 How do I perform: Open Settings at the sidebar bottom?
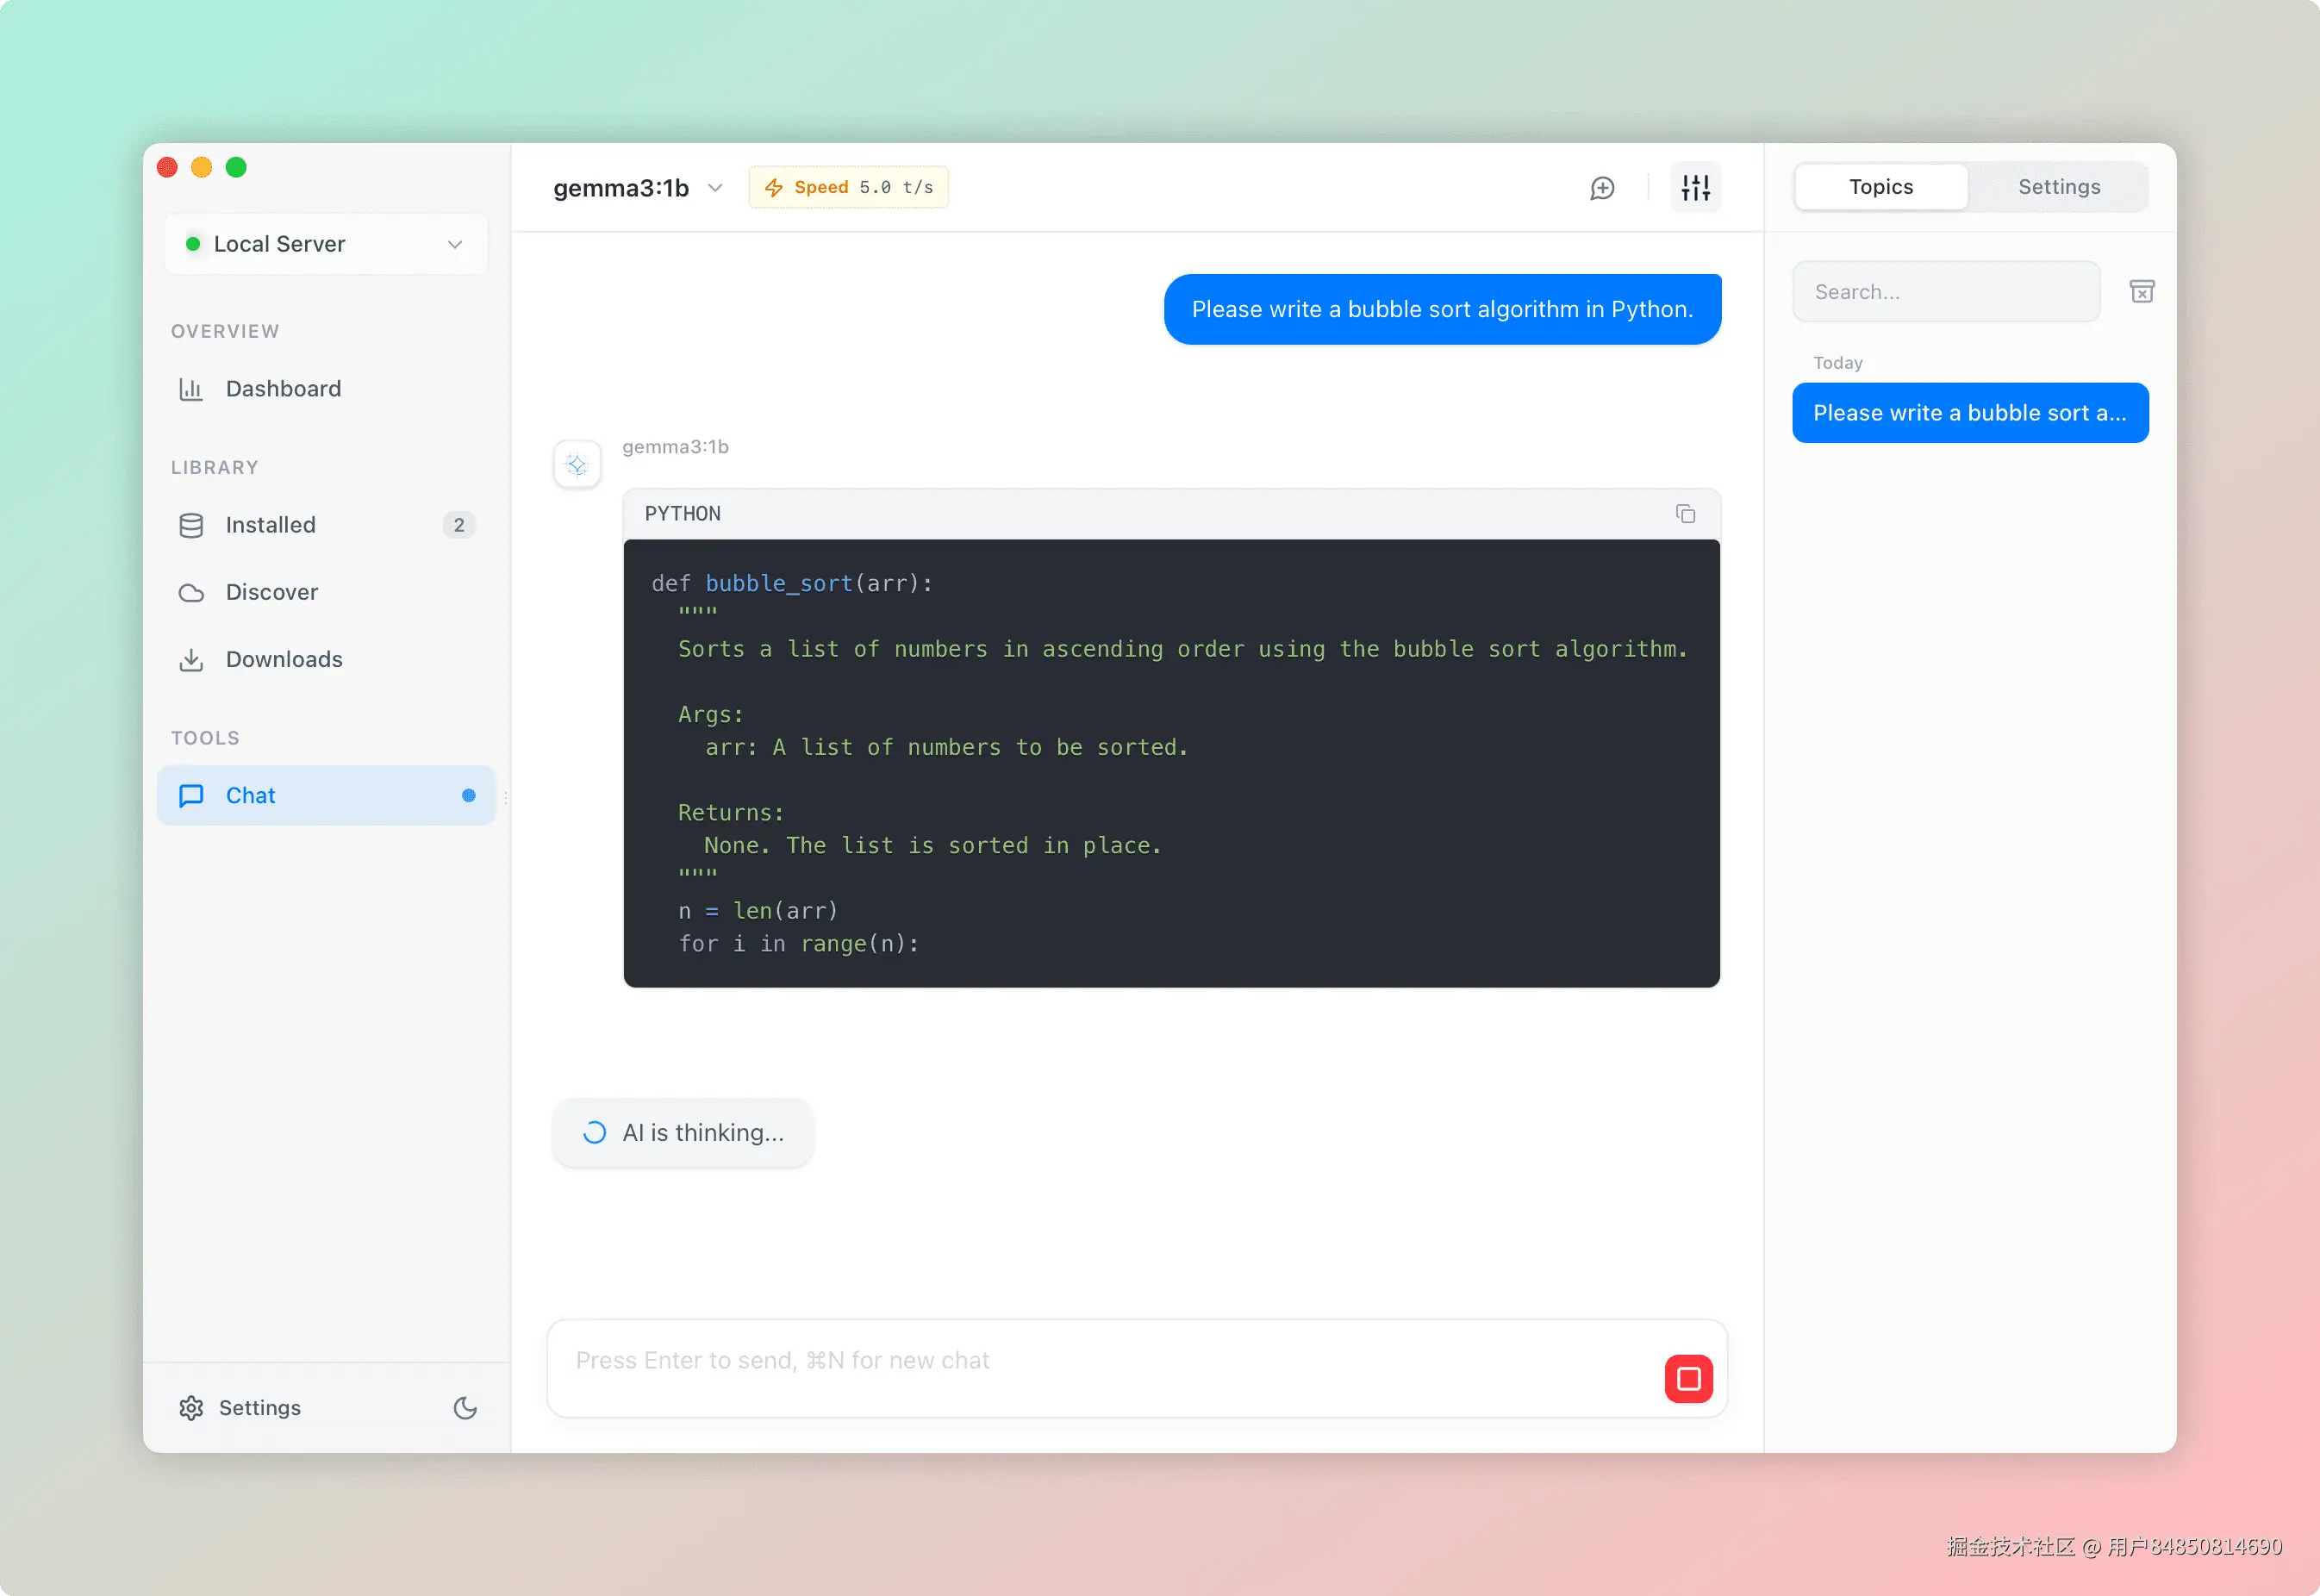[259, 1408]
